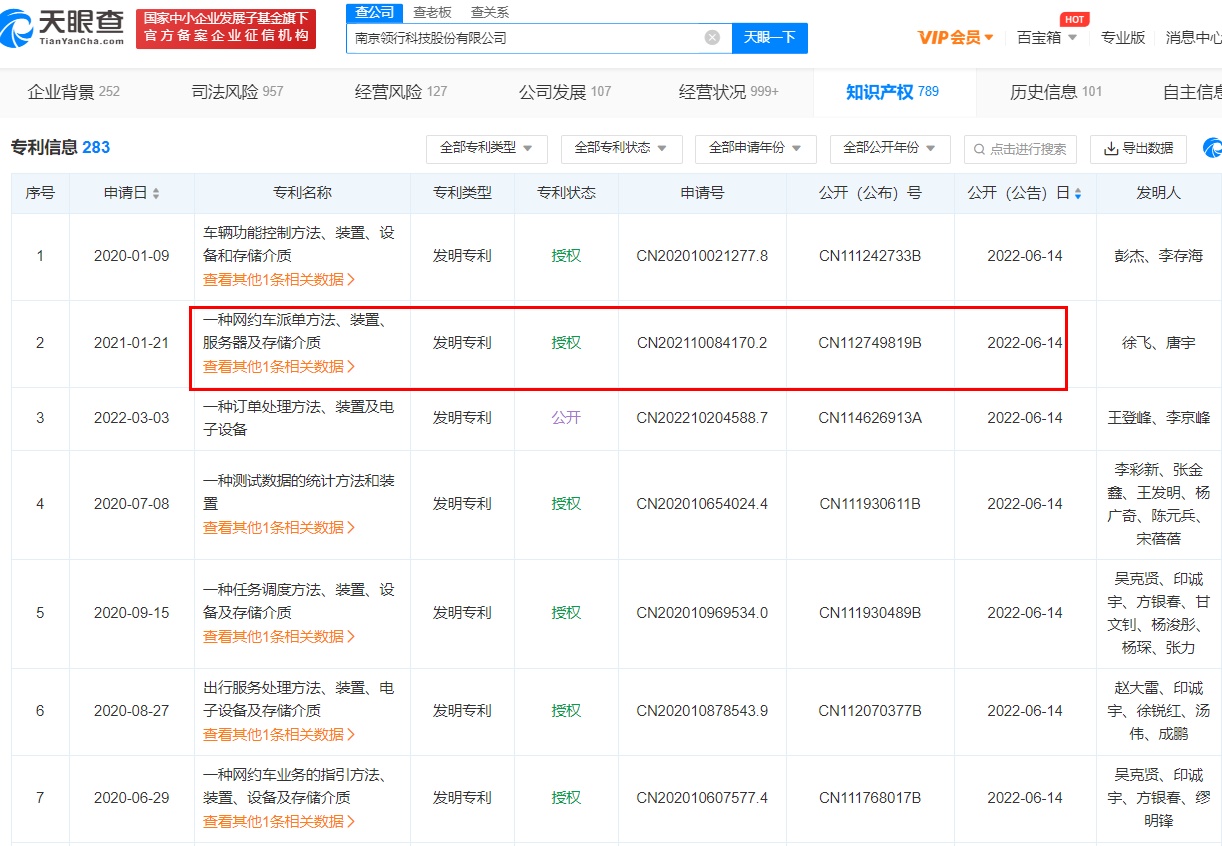Go to the 司法风险 tab
Image resolution: width=1222 pixels, height=846 pixels.
tap(237, 92)
